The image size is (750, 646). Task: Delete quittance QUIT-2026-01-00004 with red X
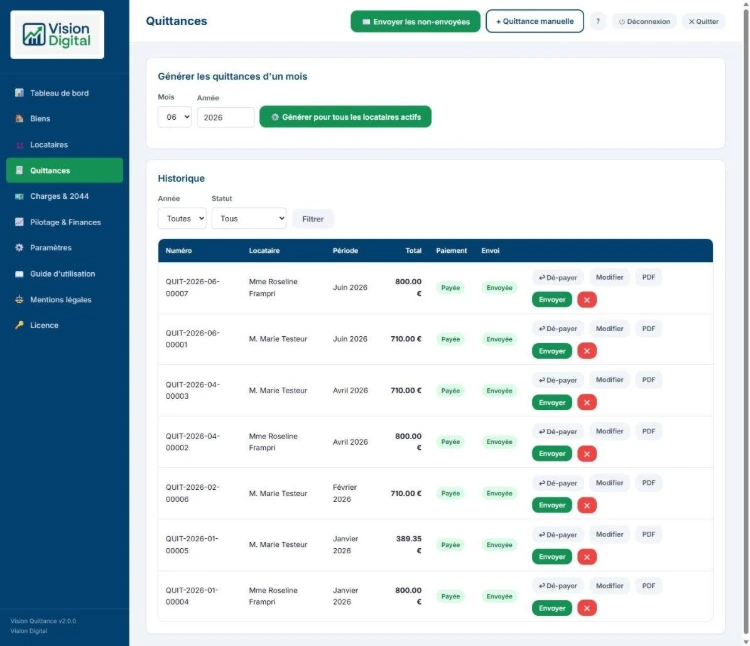coord(587,608)
